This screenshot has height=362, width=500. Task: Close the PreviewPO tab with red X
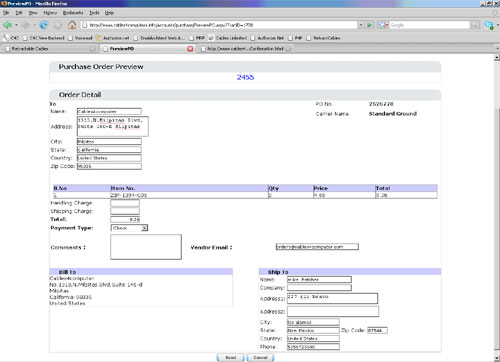click(x=190, y=49)
